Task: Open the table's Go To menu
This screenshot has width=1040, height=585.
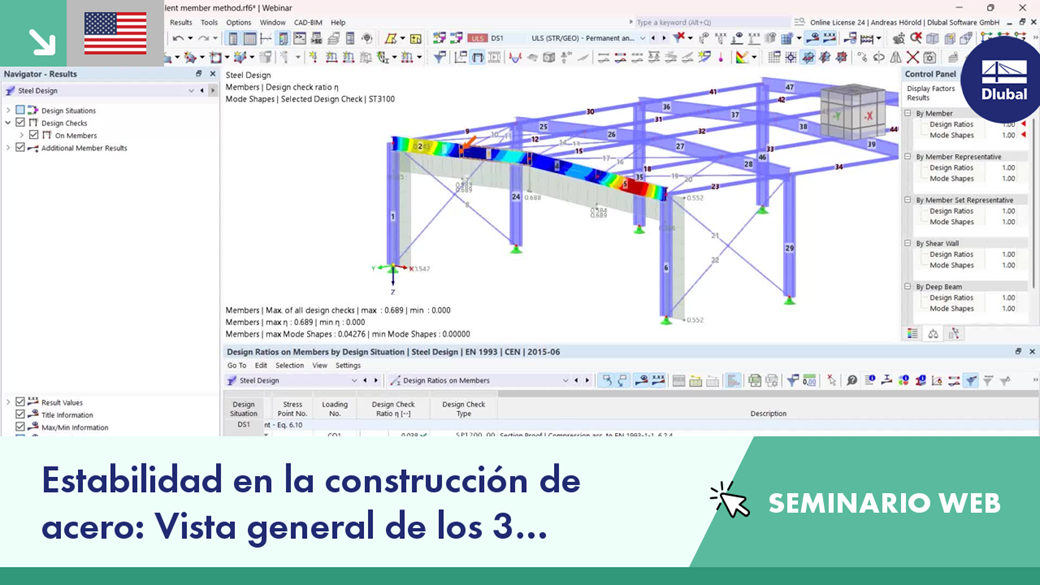Action: coord(236,365)
